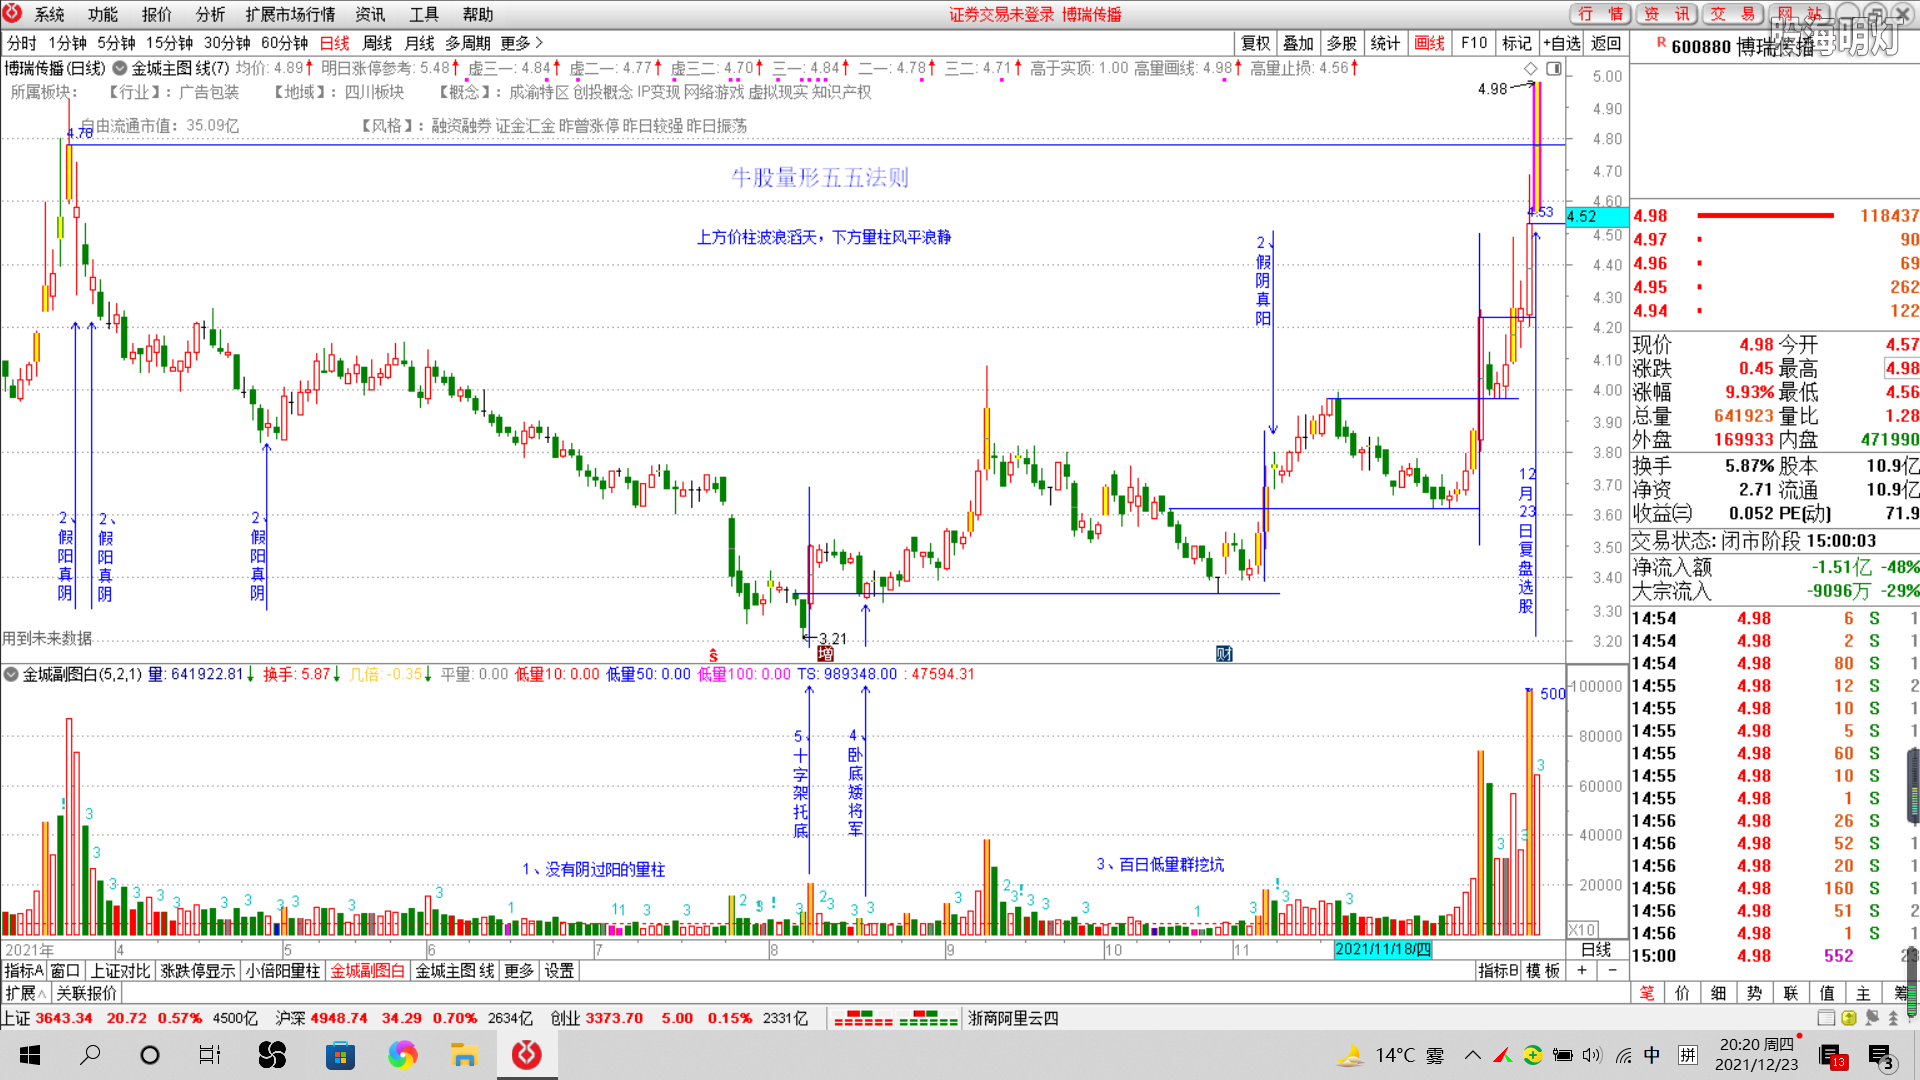The image size is (1920, 1080).
Task: Open the 日线 period selector under chart
Action: 1596,949
